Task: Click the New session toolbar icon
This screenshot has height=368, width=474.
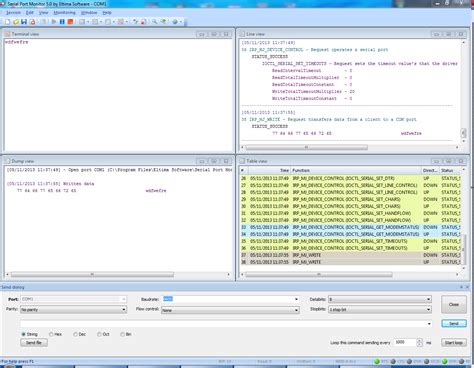Action: point(7,22)
